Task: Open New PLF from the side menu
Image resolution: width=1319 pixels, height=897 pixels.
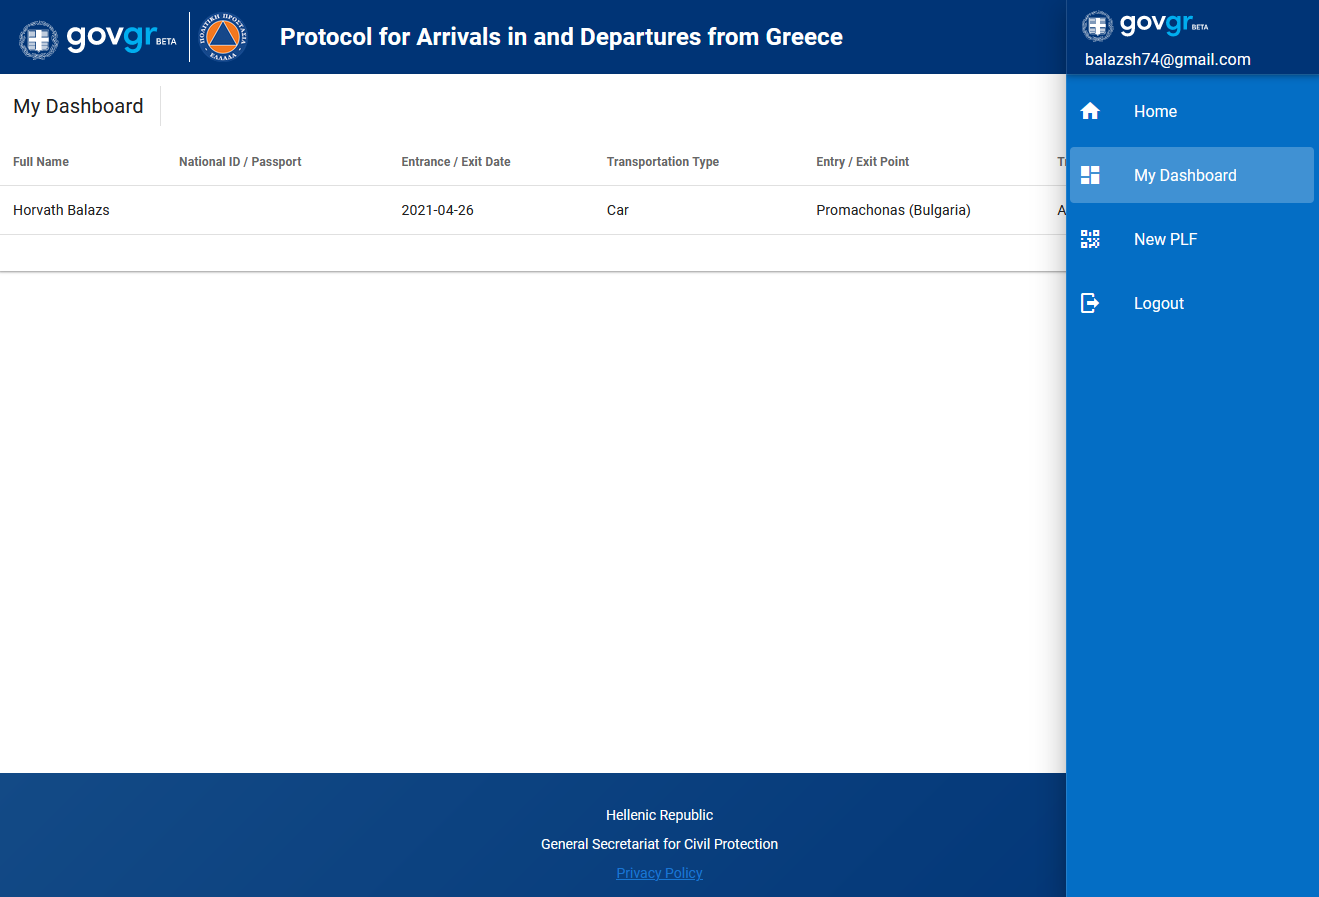Action: 1165,239
